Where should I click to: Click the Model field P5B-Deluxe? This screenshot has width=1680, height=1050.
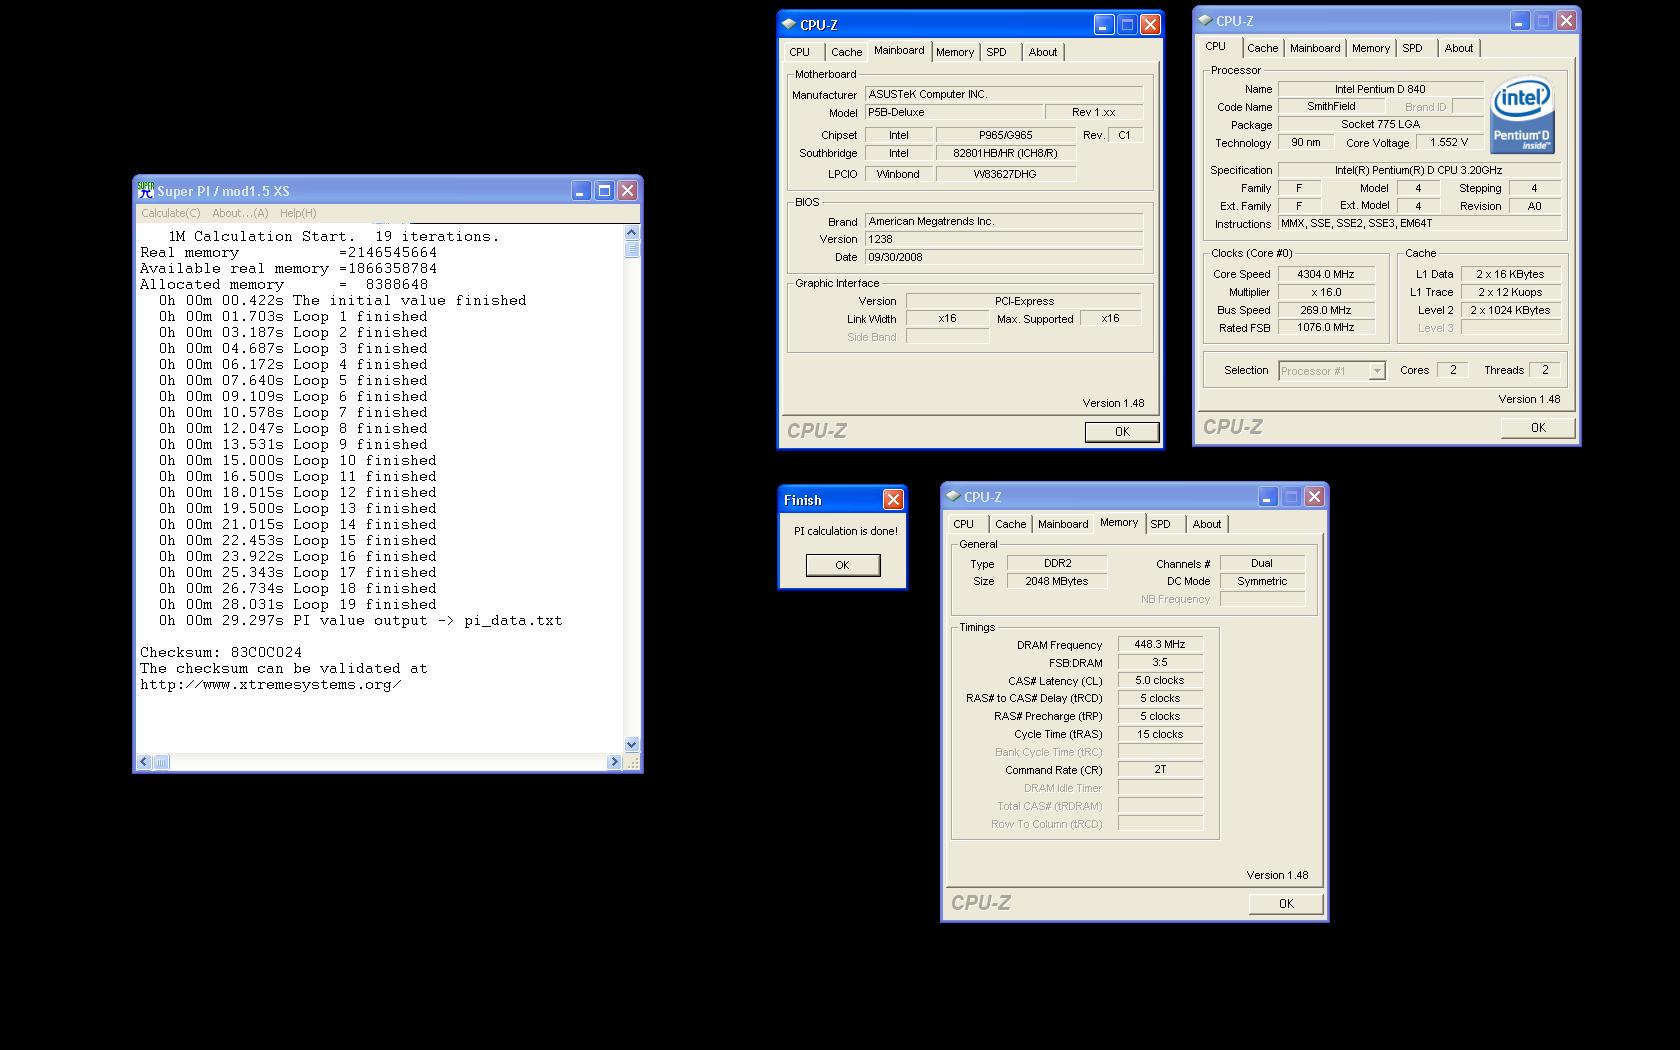954,113
